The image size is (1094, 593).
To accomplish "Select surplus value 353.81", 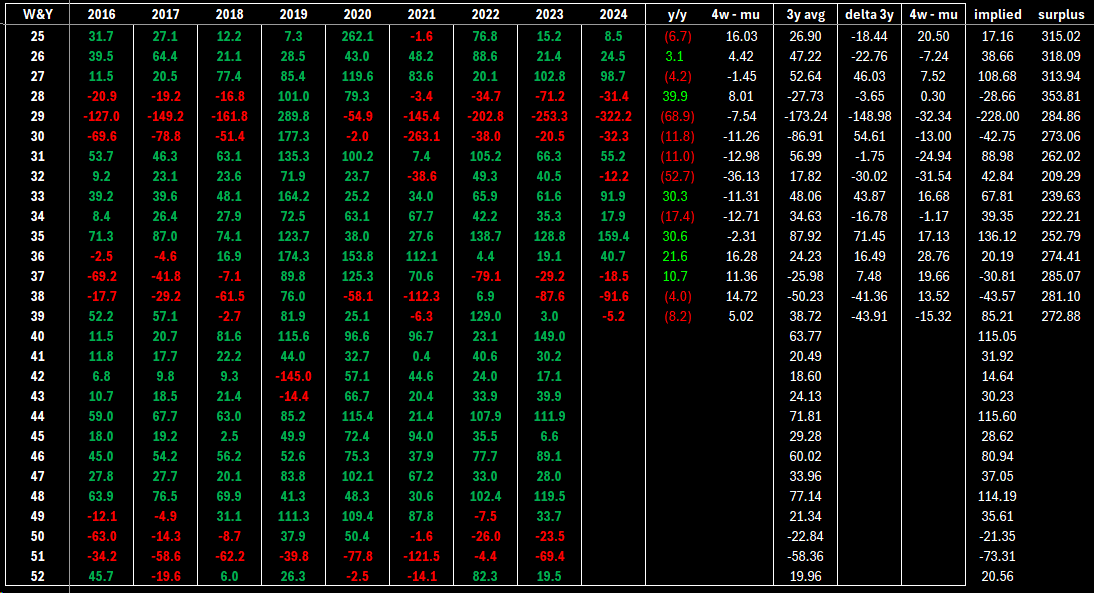I will tap(1061, 96).
